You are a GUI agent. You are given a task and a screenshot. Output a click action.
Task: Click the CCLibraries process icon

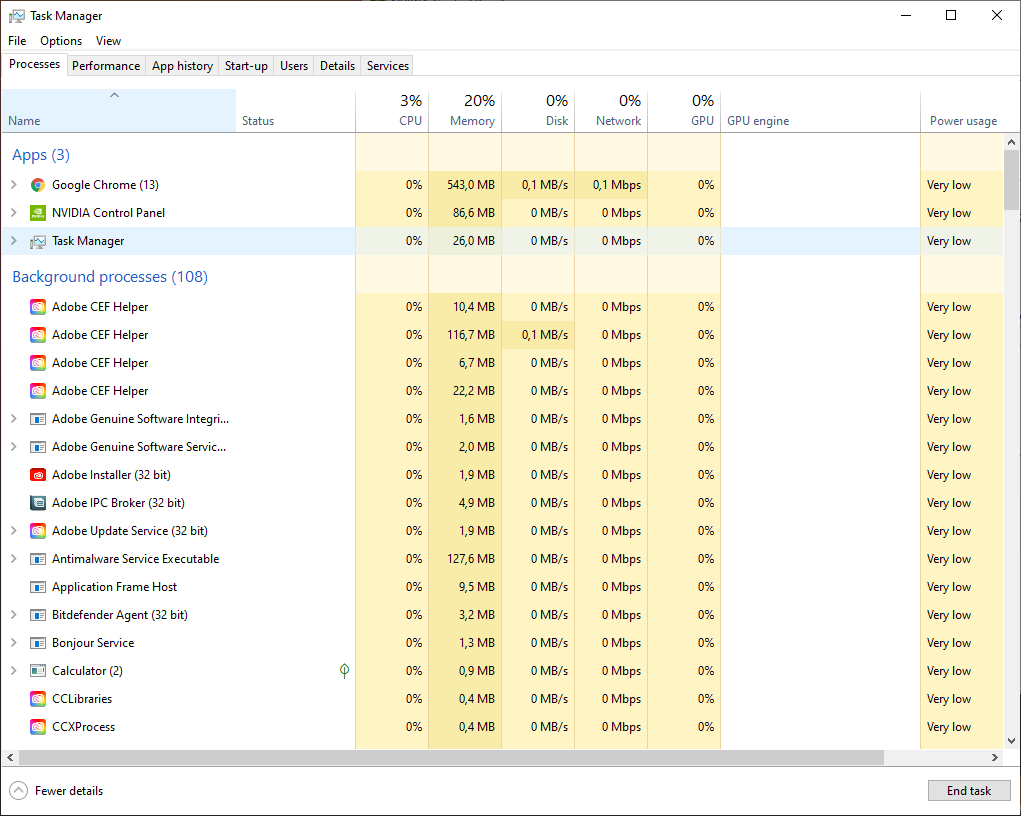(x=38, y=699)
